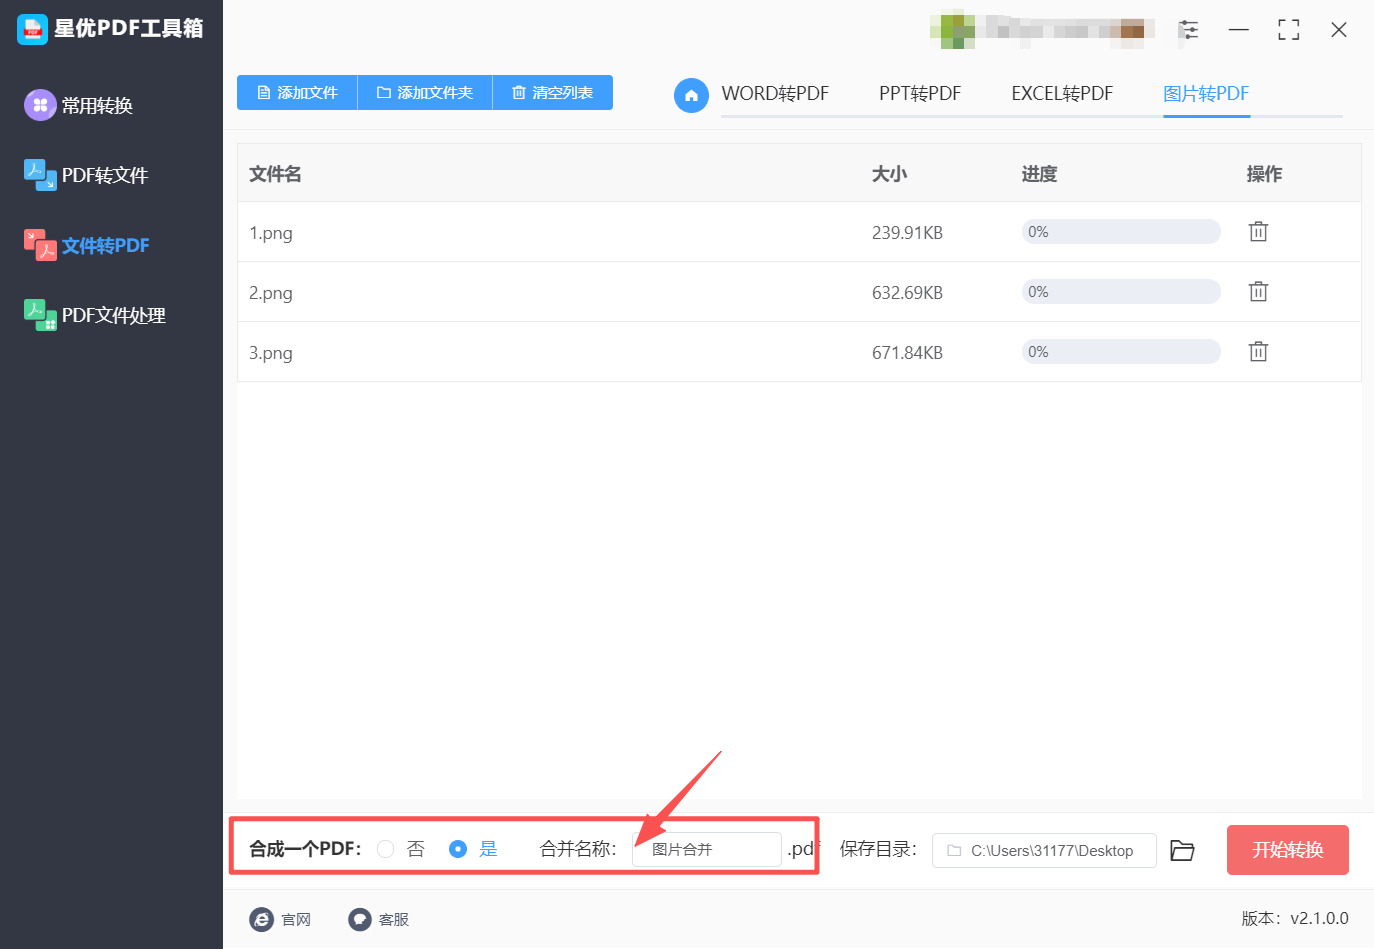
Task: Contact support via 客服 link
Action: tap(394, 920)
